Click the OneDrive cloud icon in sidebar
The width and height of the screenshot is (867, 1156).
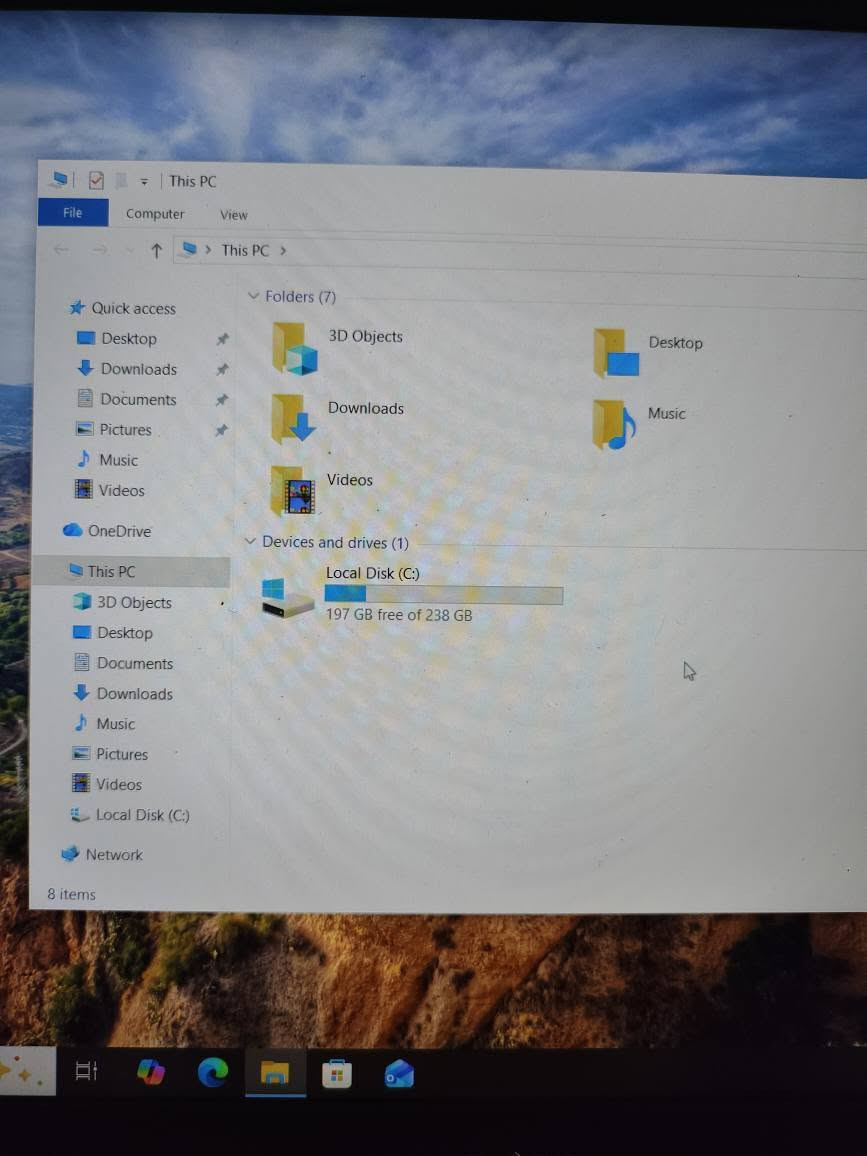pyautogui.click(x=72, y=530)
